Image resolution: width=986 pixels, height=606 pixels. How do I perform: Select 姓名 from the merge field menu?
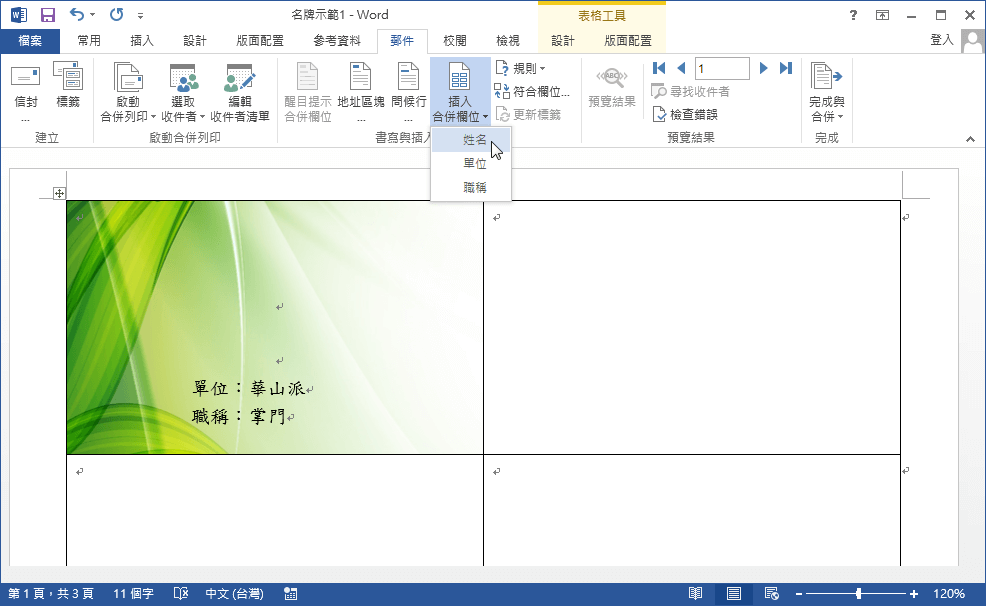pos(470,140)
